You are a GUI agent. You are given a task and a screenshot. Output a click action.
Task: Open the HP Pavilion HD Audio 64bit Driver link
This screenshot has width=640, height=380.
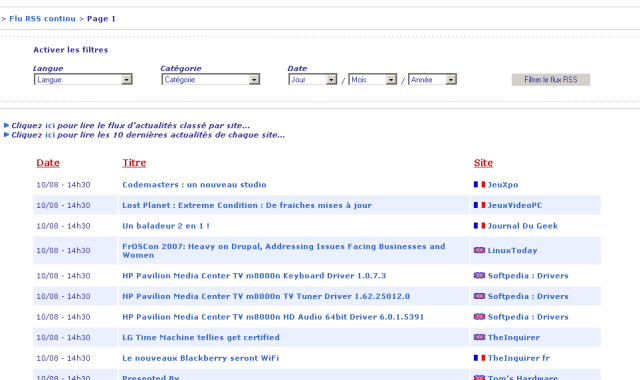[x=273, y=317]
